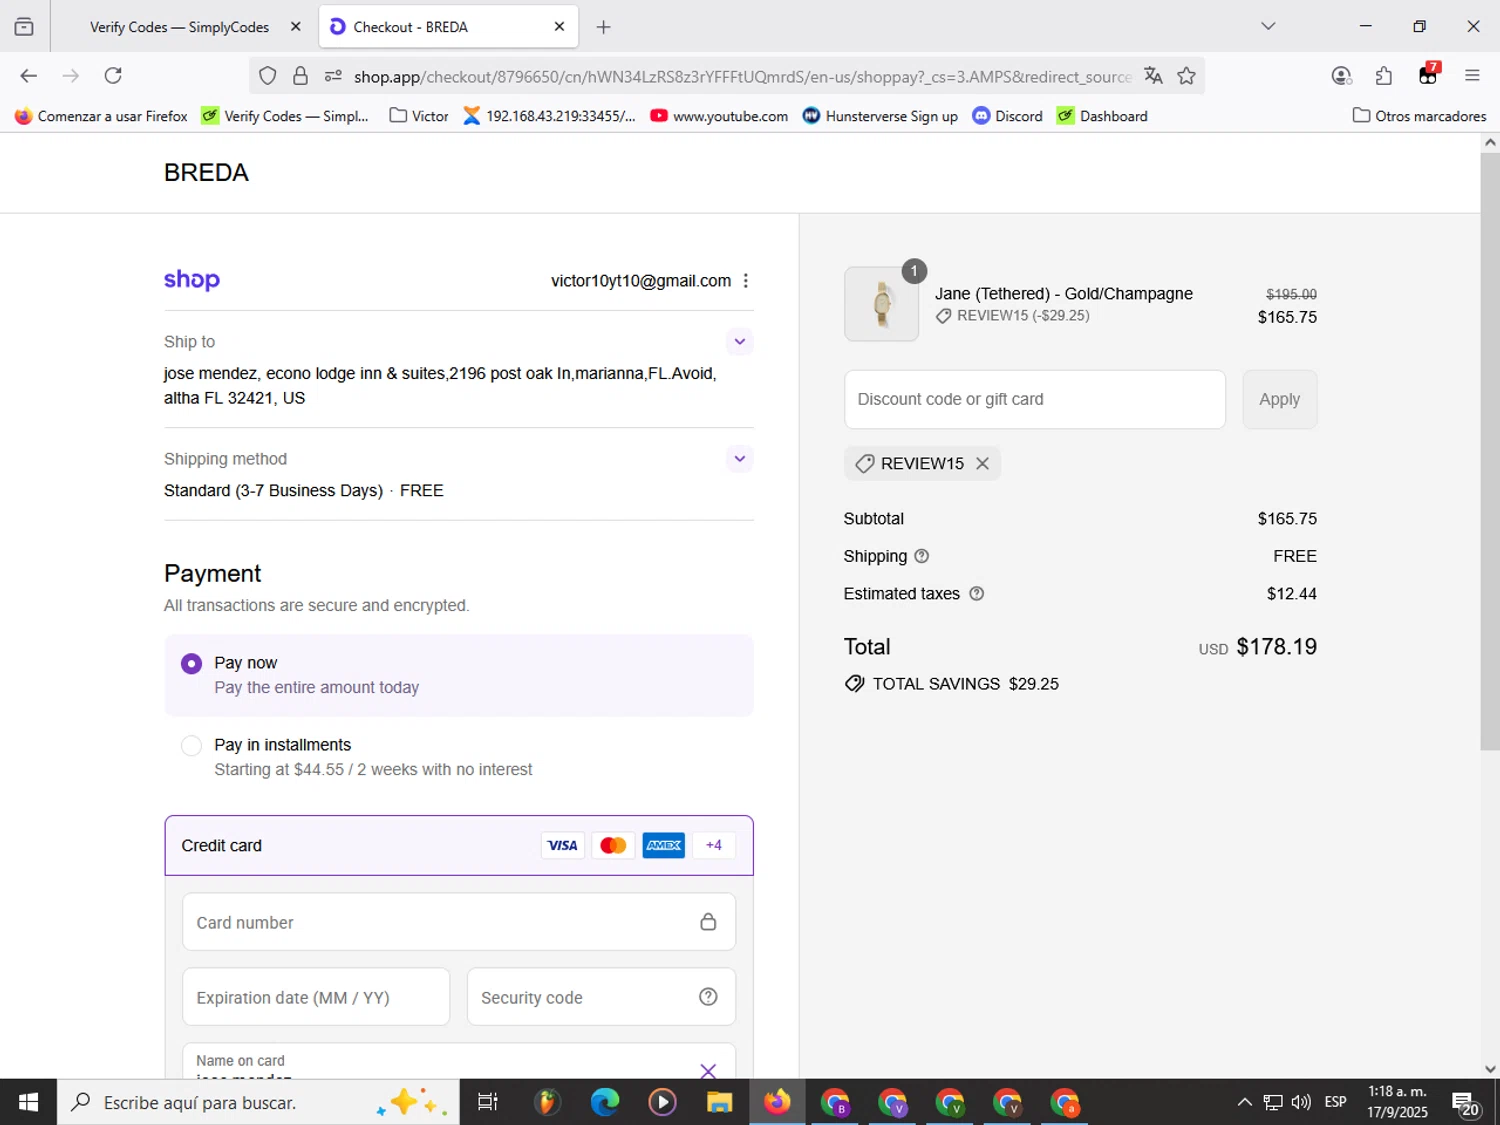The width and height of the screenshot is (1500, 1125).
Task: Open Otros marcadores folder
Action: point(1419,116)
